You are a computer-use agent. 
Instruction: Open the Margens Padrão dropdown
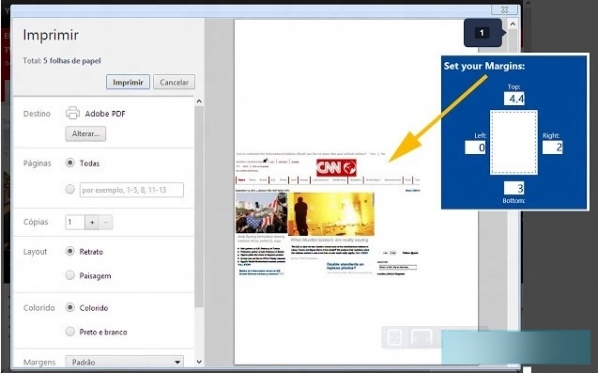tap(124, 362)
